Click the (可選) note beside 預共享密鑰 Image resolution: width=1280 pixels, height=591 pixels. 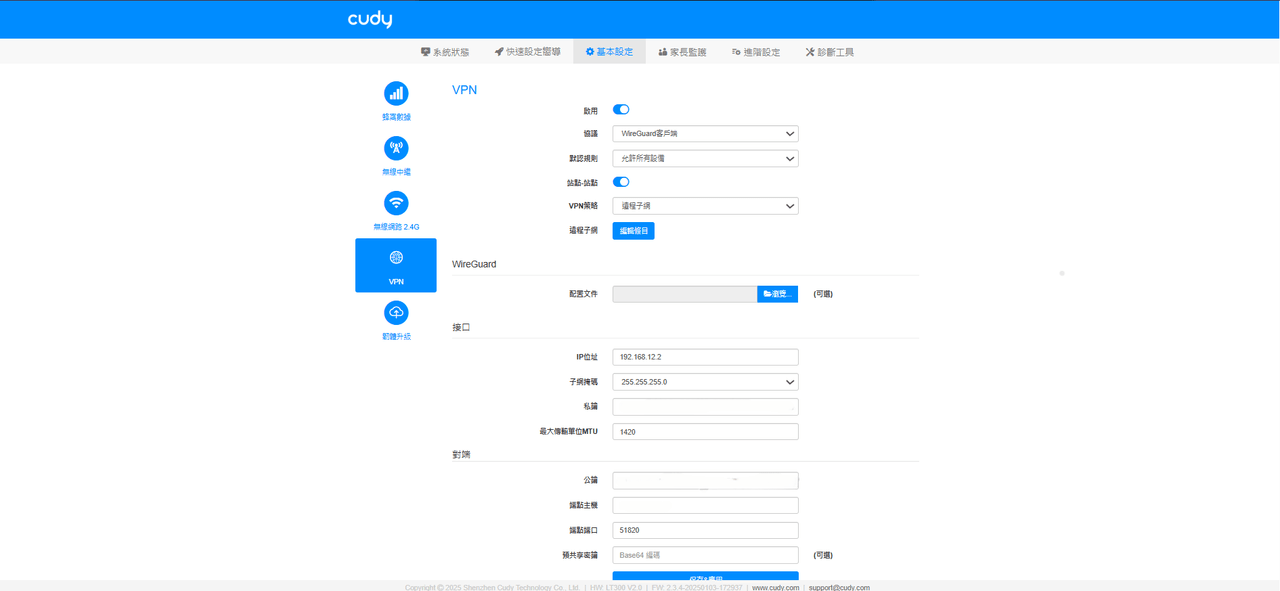point(823,555)
